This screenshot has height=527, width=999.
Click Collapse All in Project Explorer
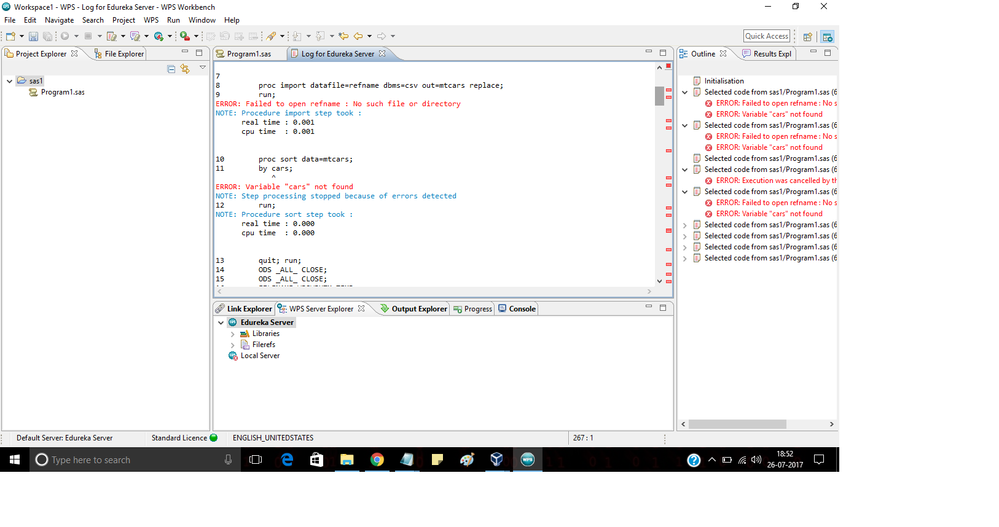pos(171,68)
